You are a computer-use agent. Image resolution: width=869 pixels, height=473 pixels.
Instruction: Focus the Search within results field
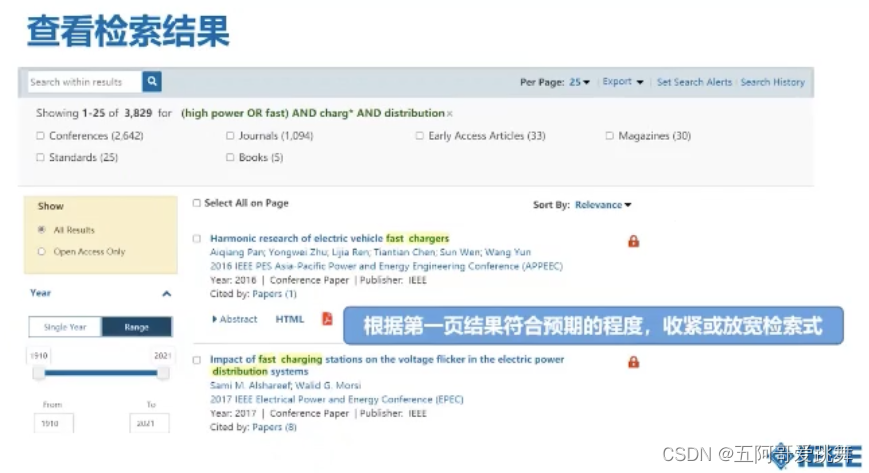click(x=85, y=82)
